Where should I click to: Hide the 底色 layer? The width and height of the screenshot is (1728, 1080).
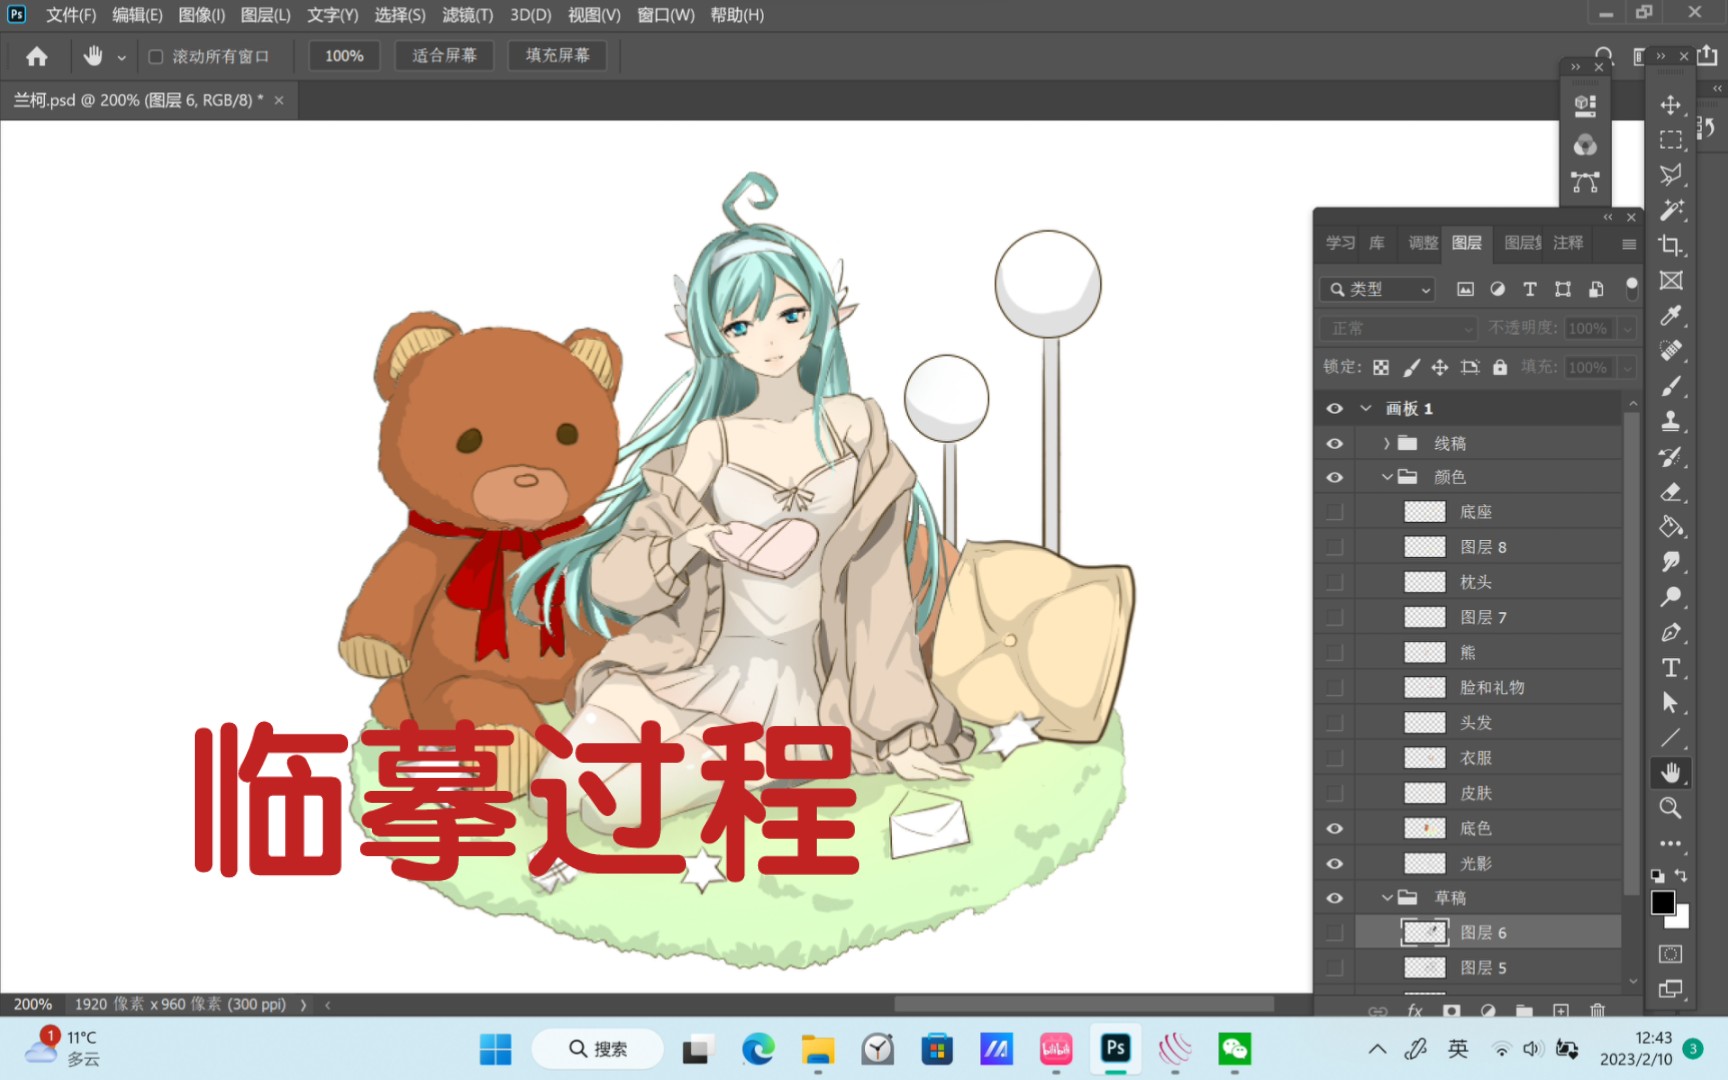pyautogui.click(x=1334, y=828)
